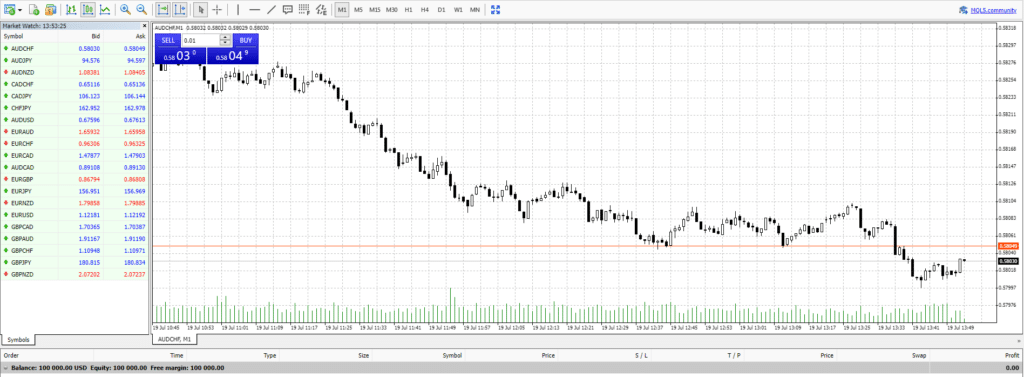
Task: Sort Market Watch by Ask column
Action: click(126, 37)
